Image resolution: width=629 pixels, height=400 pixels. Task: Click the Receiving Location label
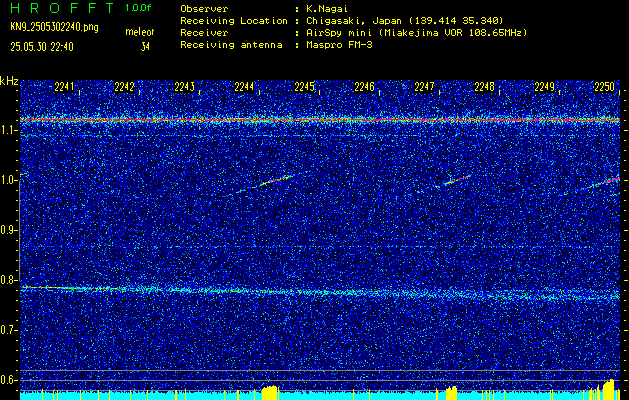coord(234,20)
